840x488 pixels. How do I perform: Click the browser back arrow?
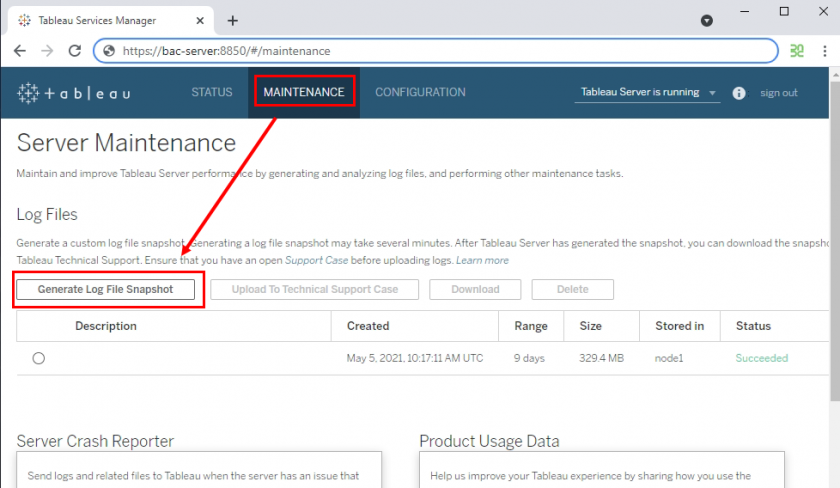coord(20,51)
